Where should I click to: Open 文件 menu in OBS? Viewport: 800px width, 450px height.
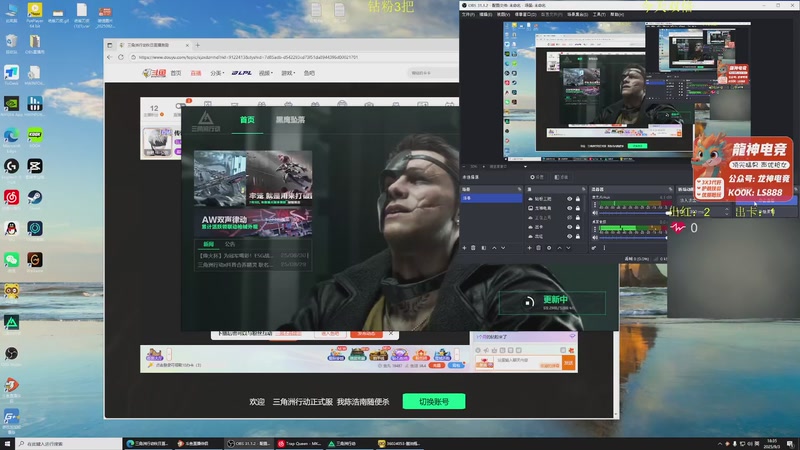coord(468,14)
